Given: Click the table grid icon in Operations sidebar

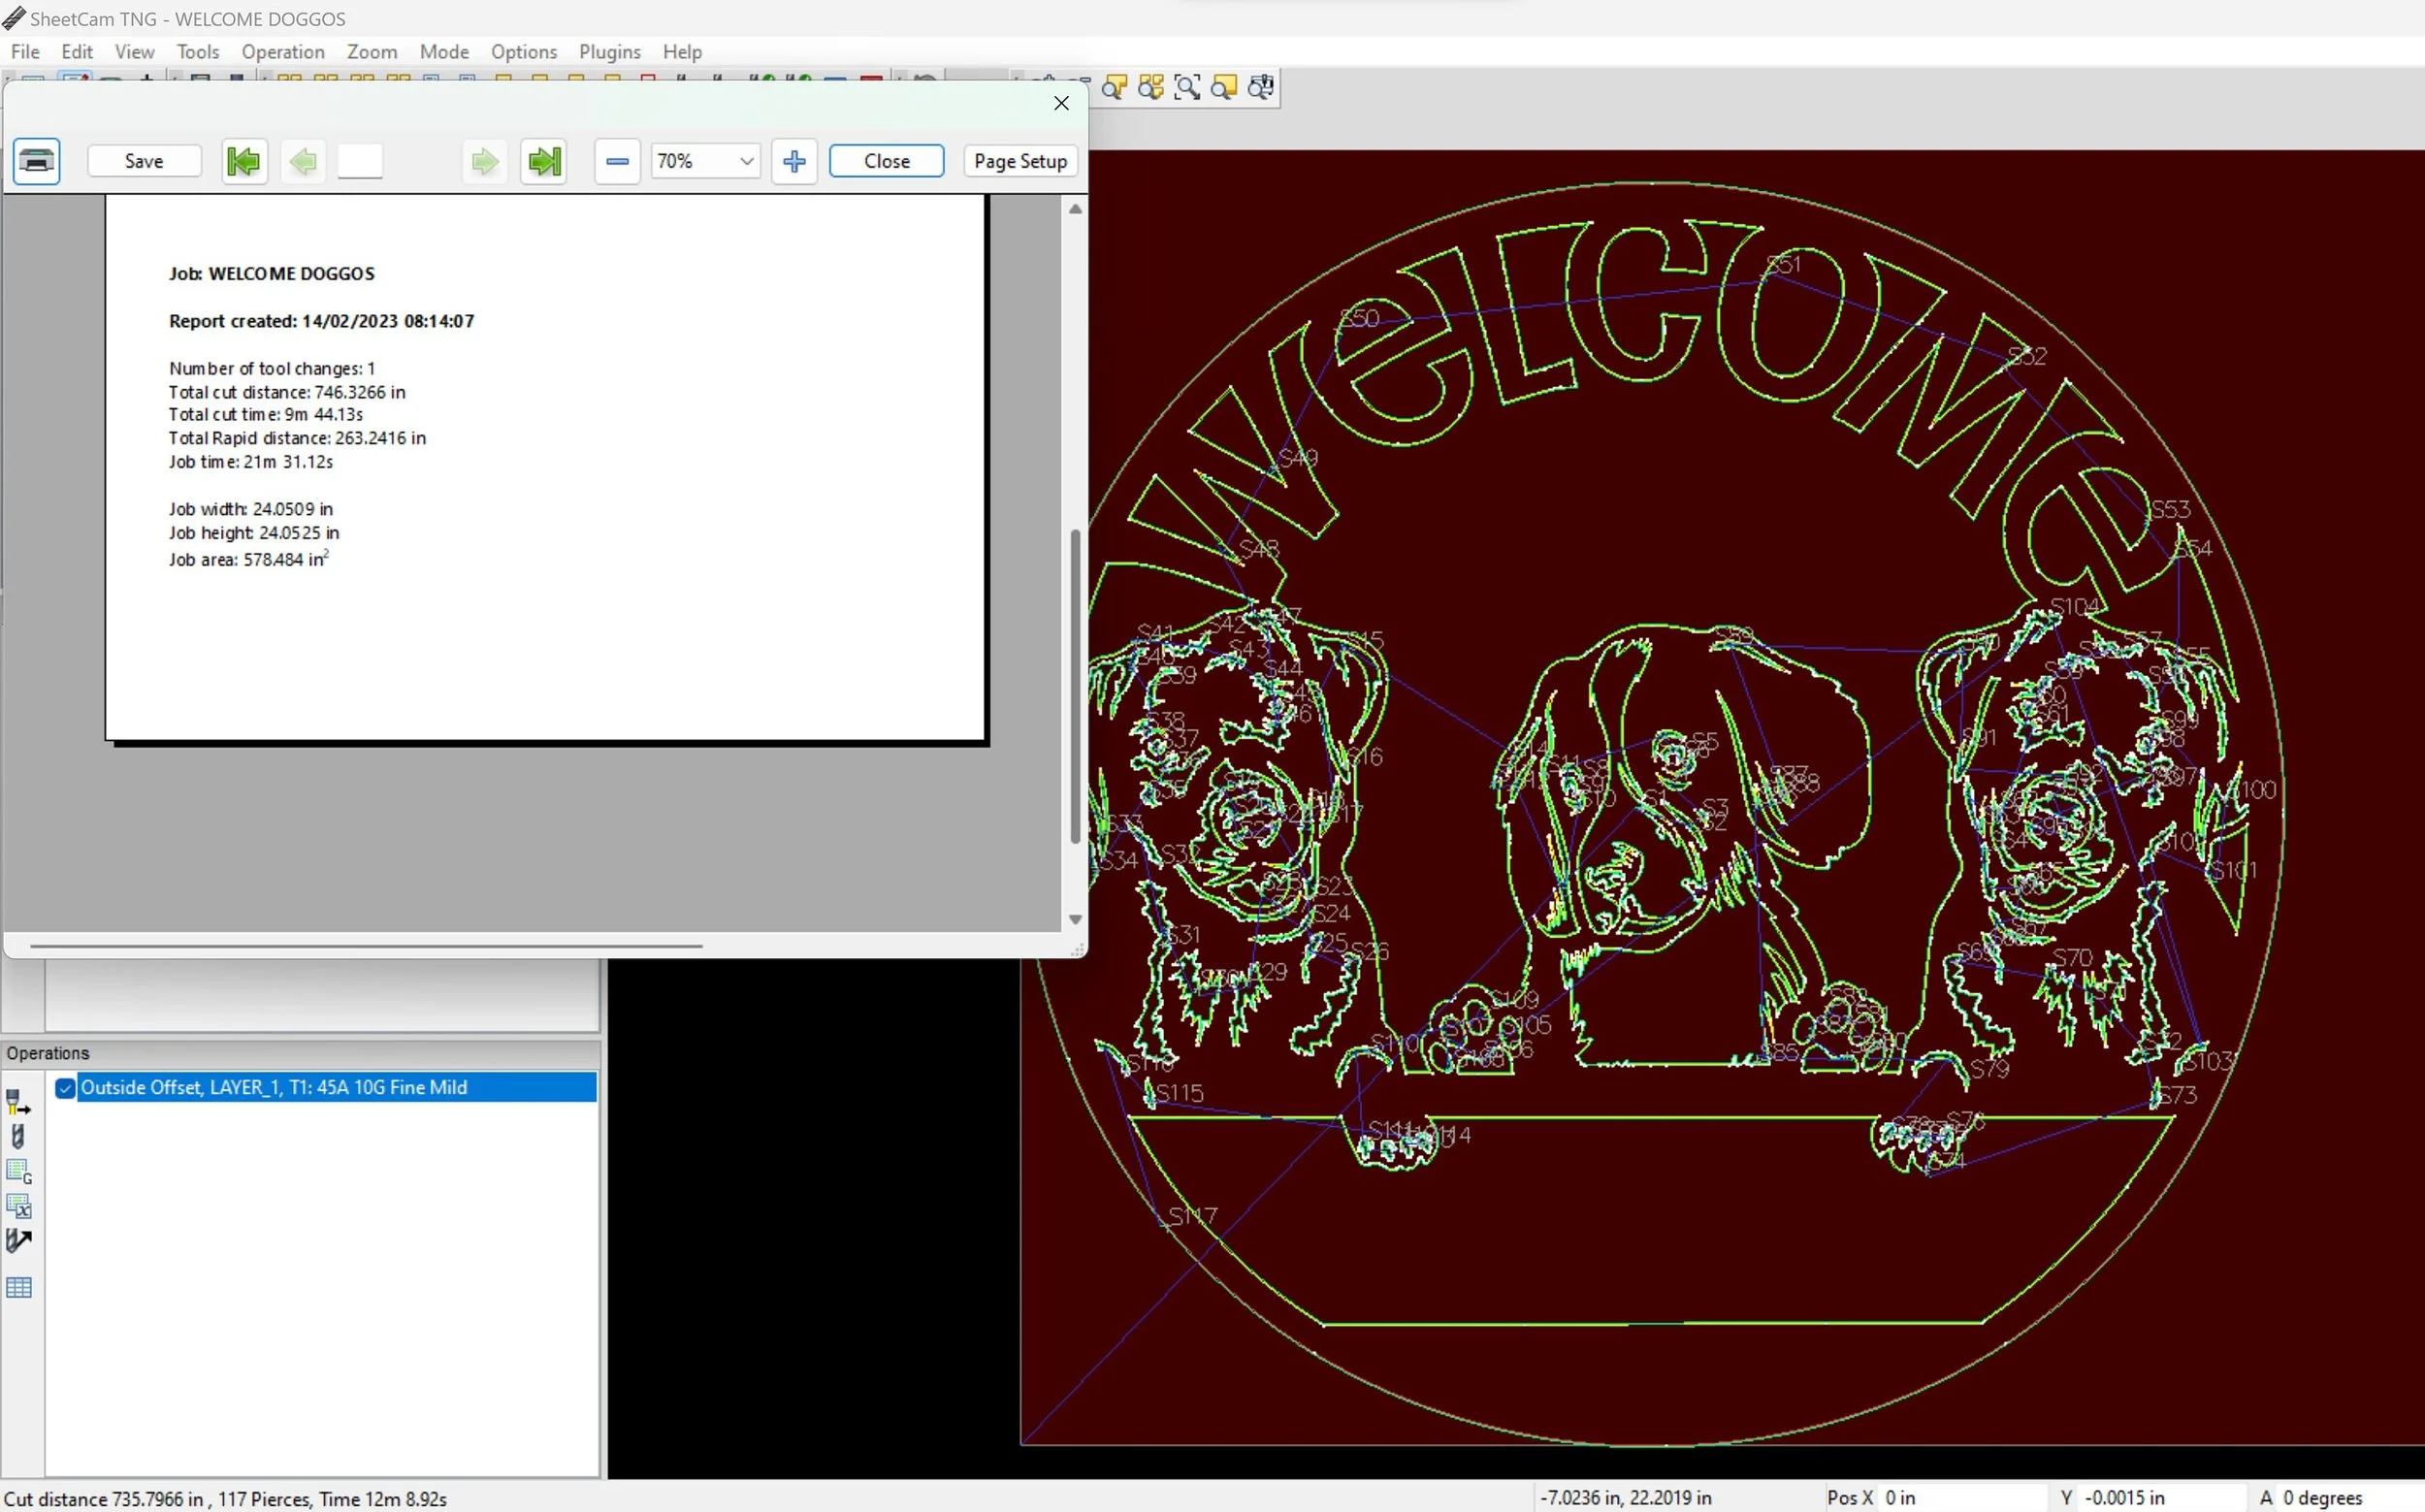Looking at the screenshot, I should pyautogui.click(x=18, y=1287).
